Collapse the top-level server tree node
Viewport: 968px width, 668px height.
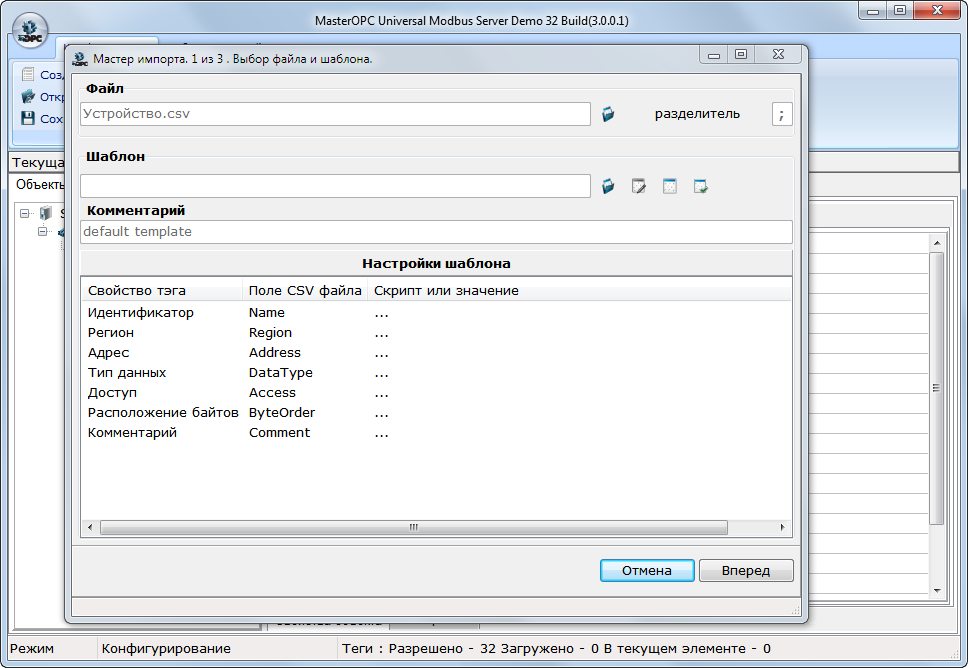point(25,214)
